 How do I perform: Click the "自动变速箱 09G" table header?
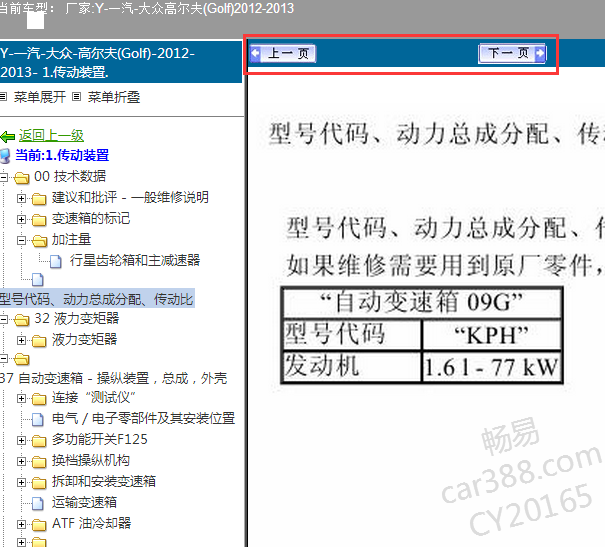click(x=422, y=302)
